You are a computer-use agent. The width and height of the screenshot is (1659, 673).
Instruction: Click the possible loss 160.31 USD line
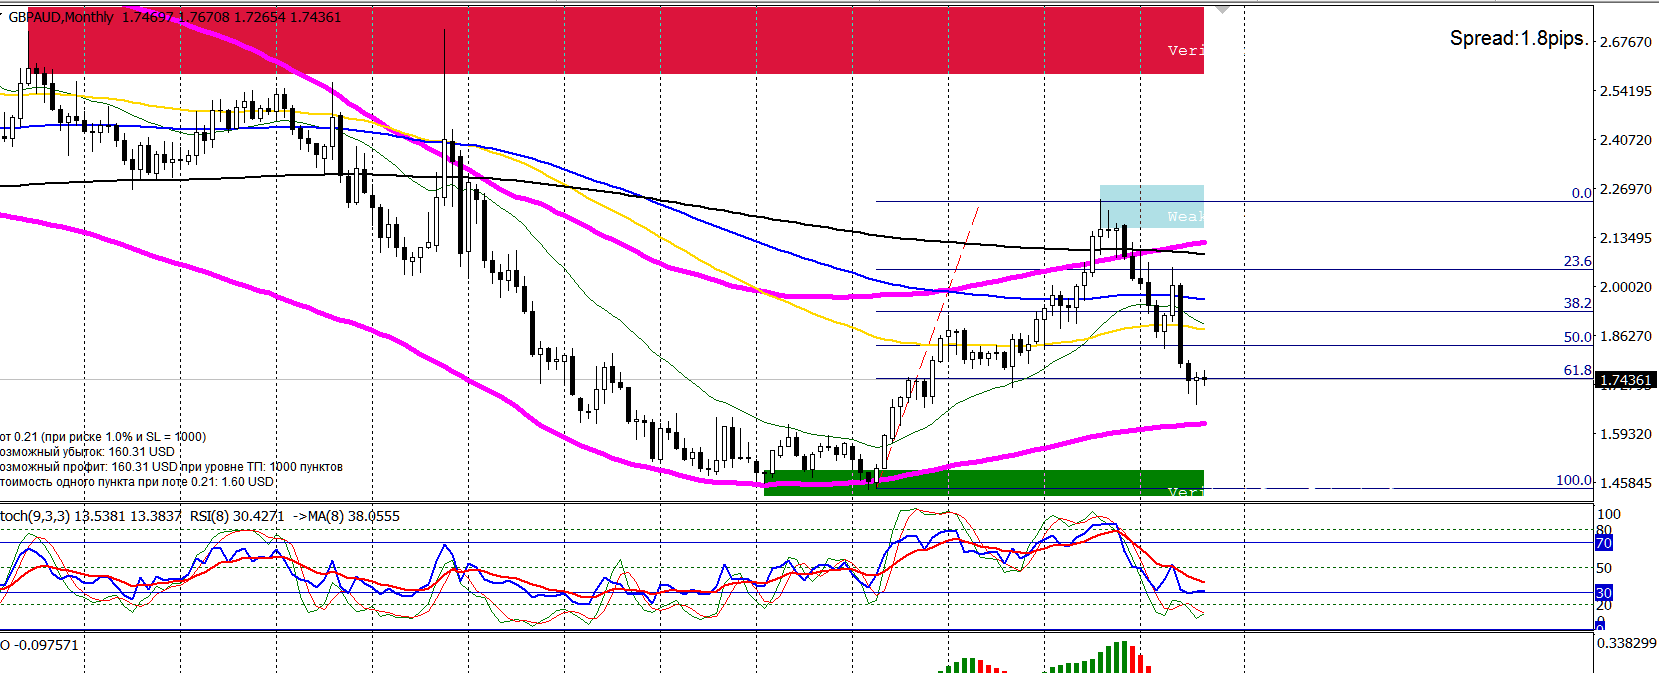pyautogui.click(x=87, y=452)
